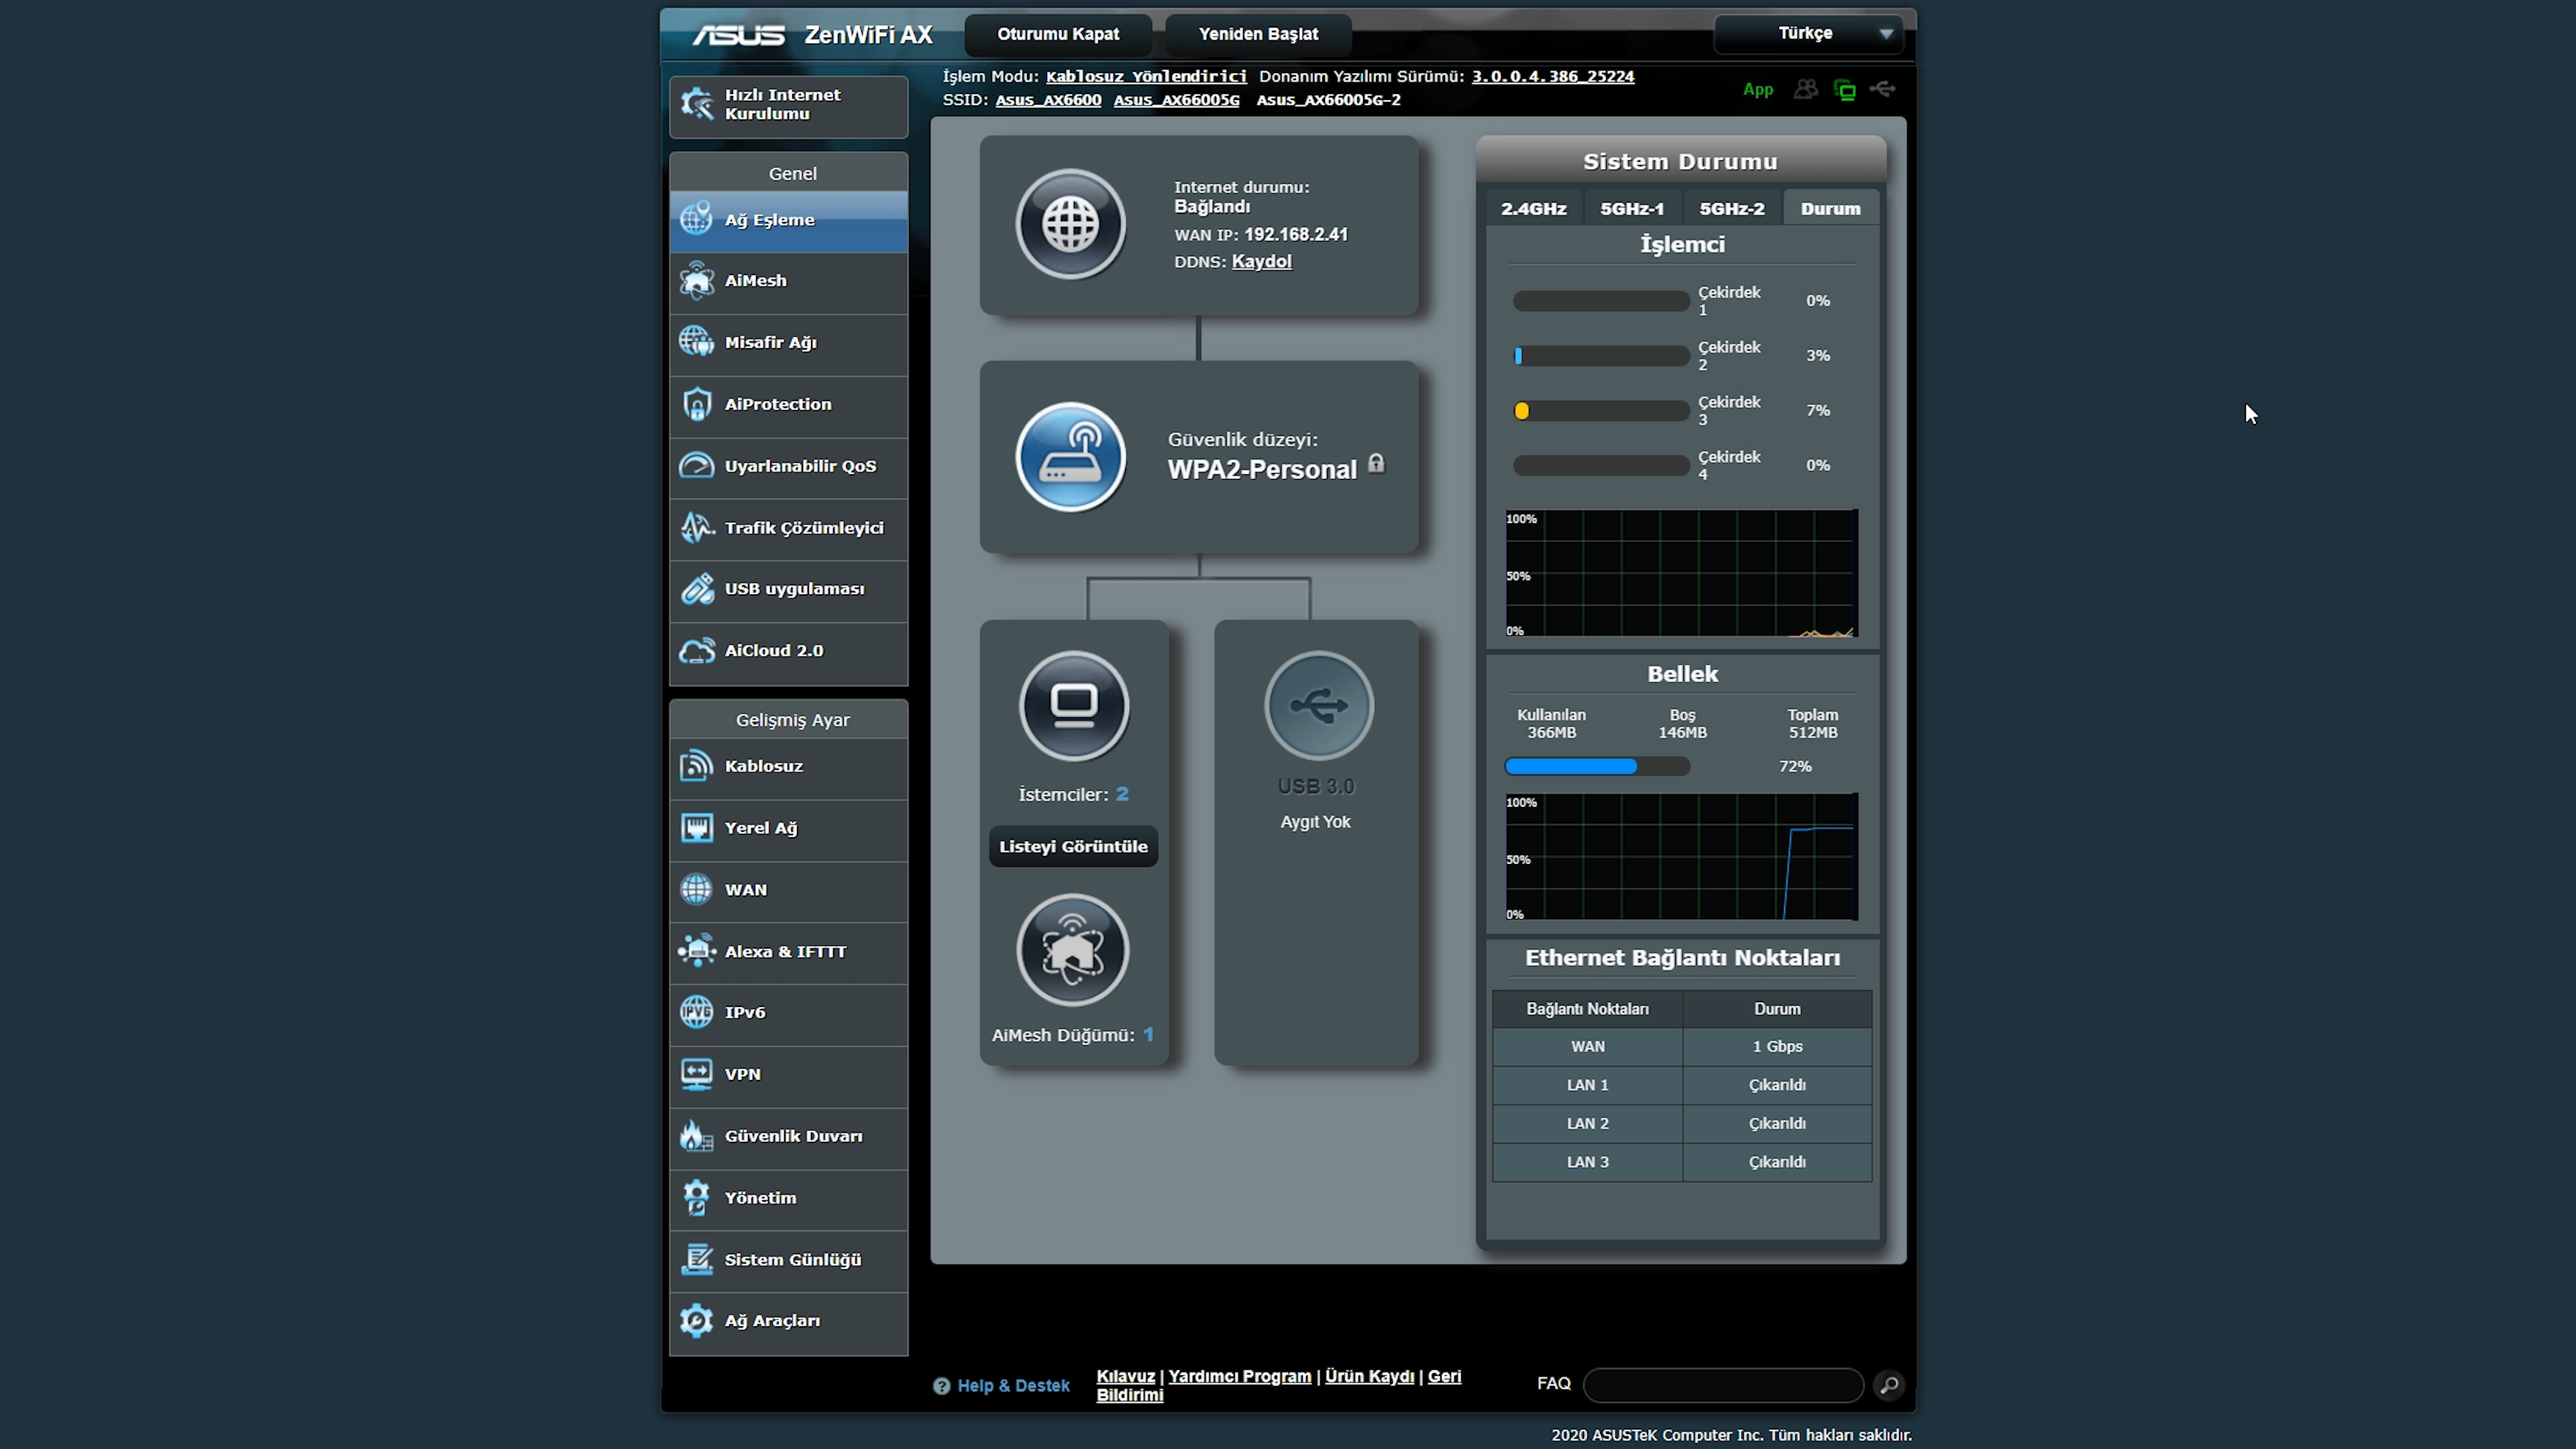The height and width of the screenshot is (1449, 2576).
Task: Open VPN settings
Action: click(x=788, y=1076)
